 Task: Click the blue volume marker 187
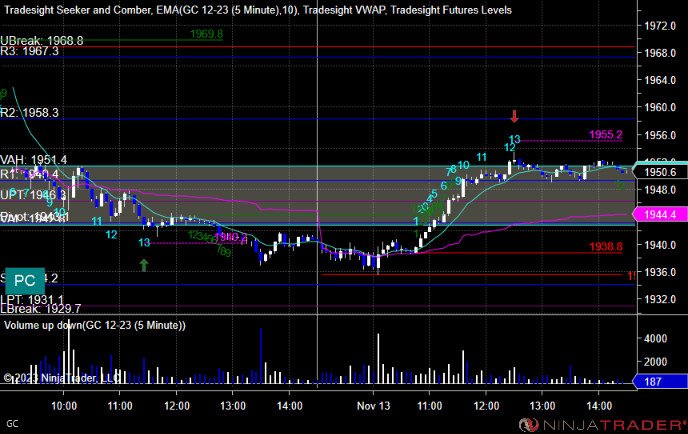660,382
